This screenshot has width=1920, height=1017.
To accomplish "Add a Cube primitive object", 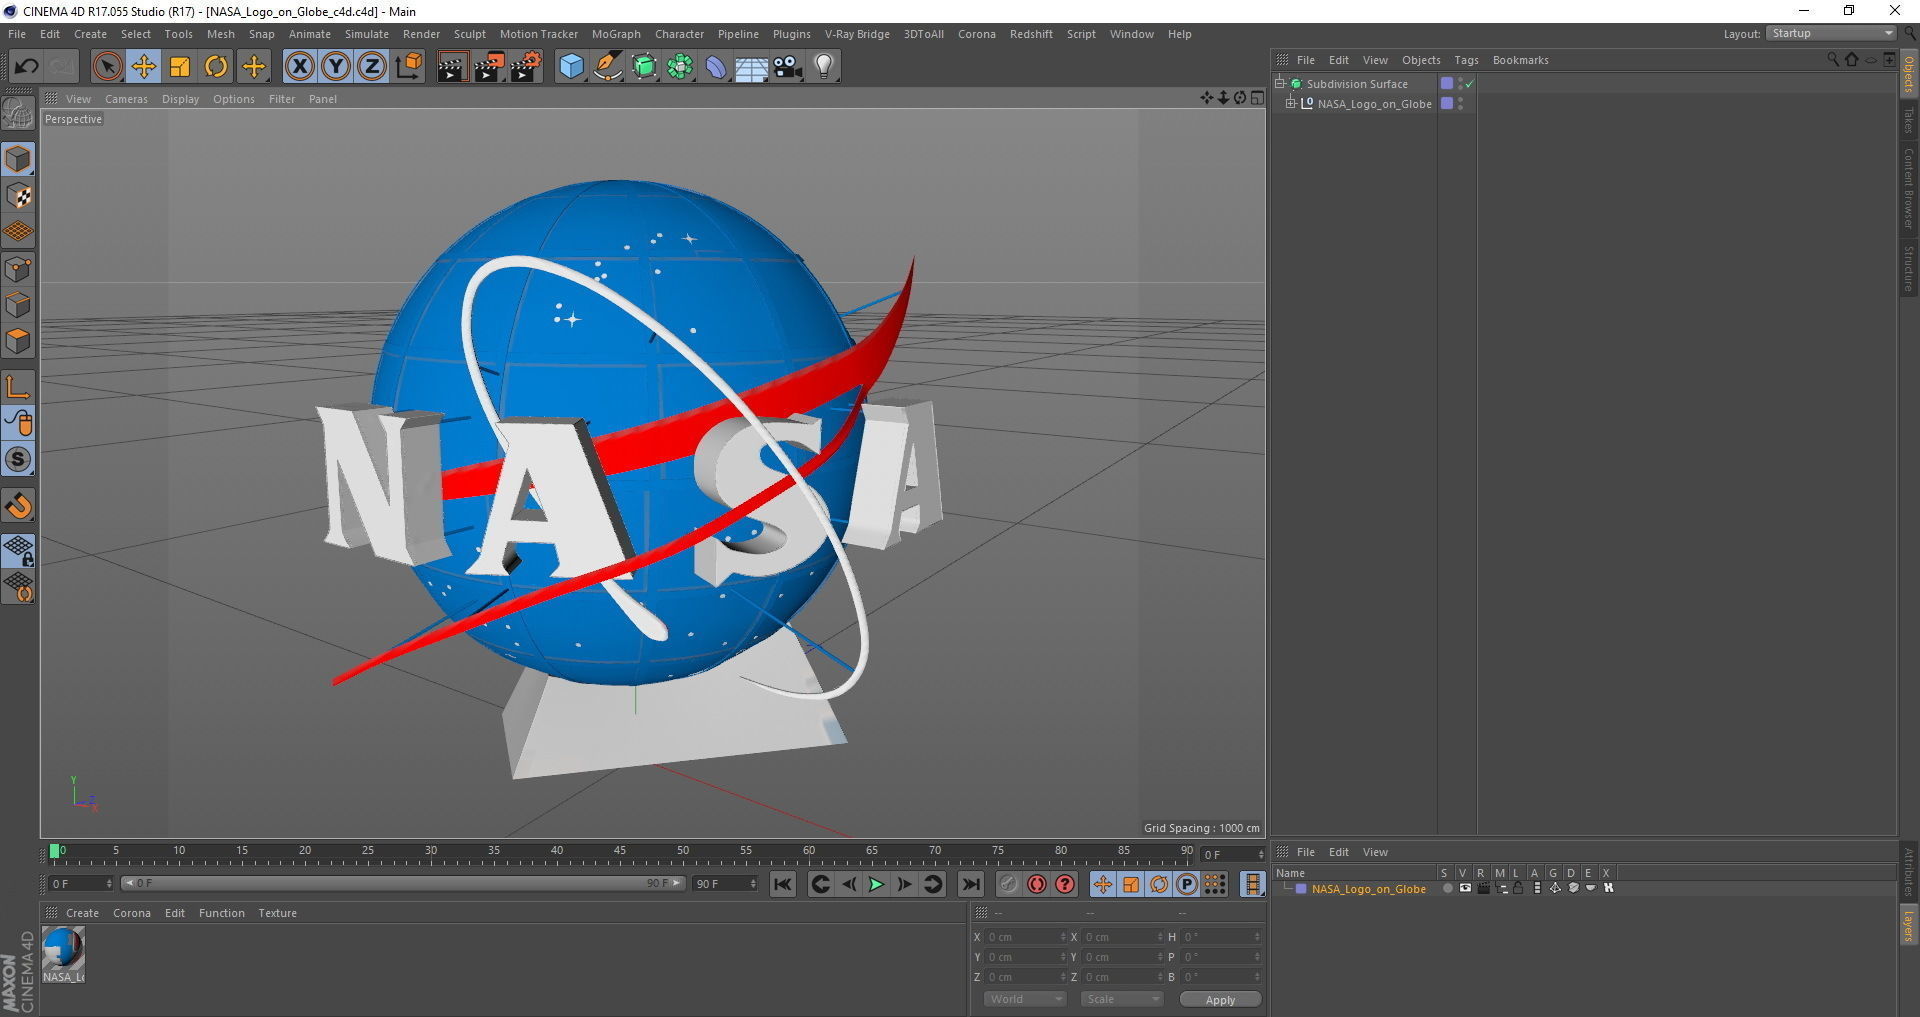I will pyautogui.click(x=571, y=67).
